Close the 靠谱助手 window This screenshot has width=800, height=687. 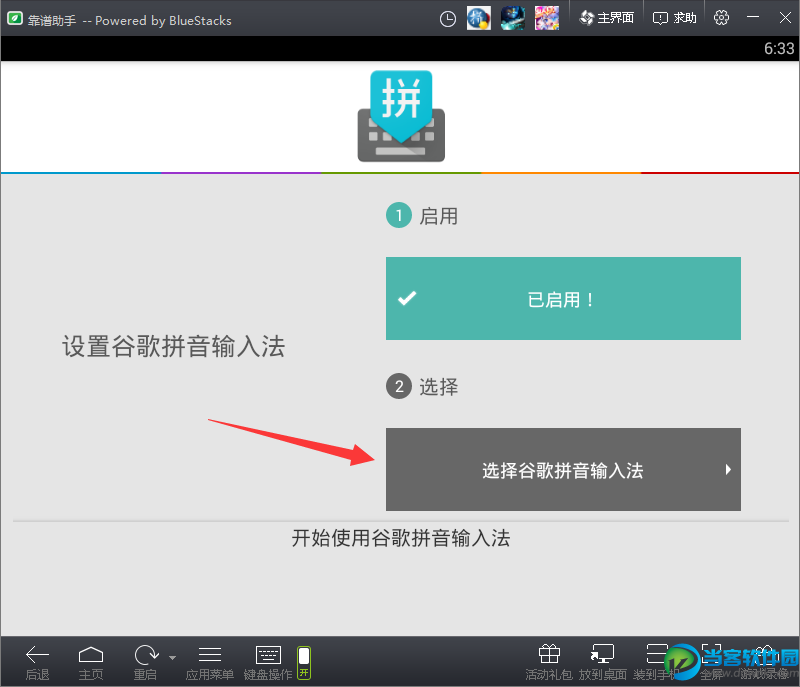click(x=785, y=17)
